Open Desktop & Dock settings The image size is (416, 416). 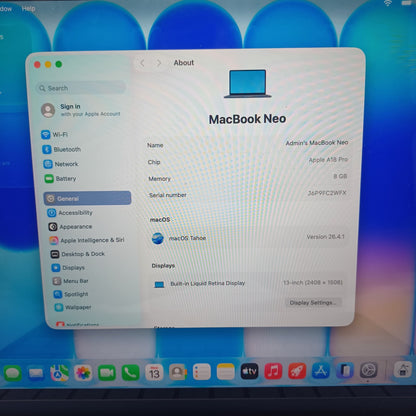[77, 254]
